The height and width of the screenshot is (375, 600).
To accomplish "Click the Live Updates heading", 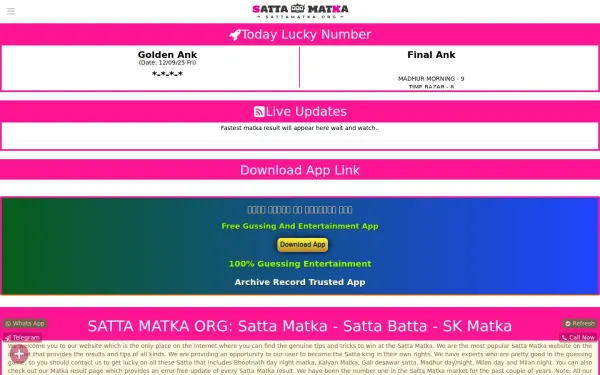I will (306, 111).
